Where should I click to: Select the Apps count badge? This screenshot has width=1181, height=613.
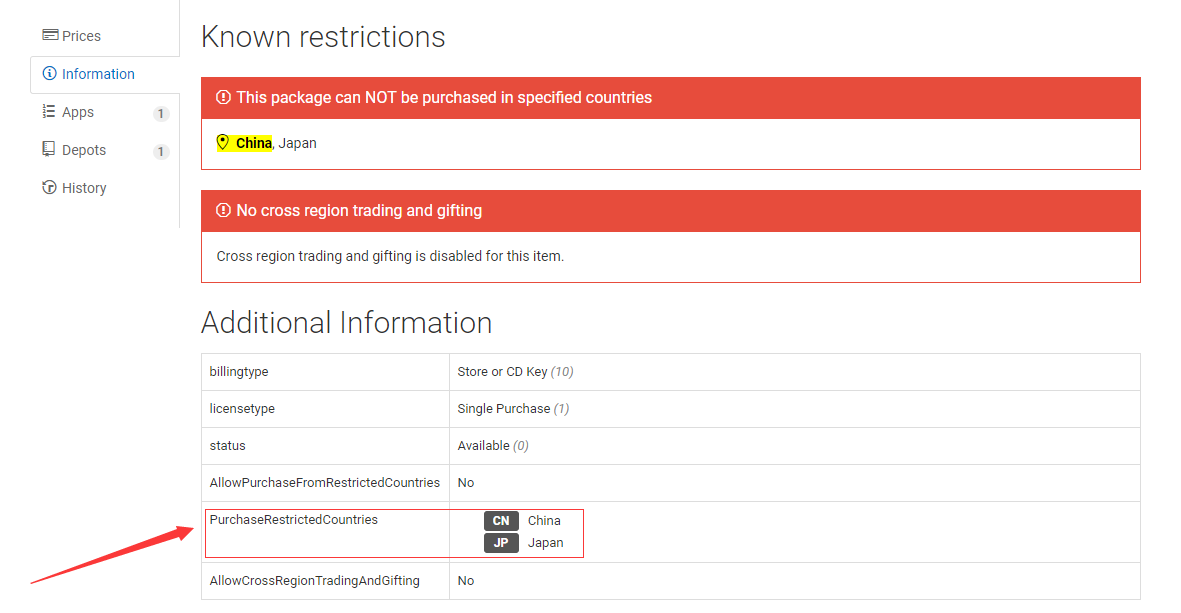point(161,114)
